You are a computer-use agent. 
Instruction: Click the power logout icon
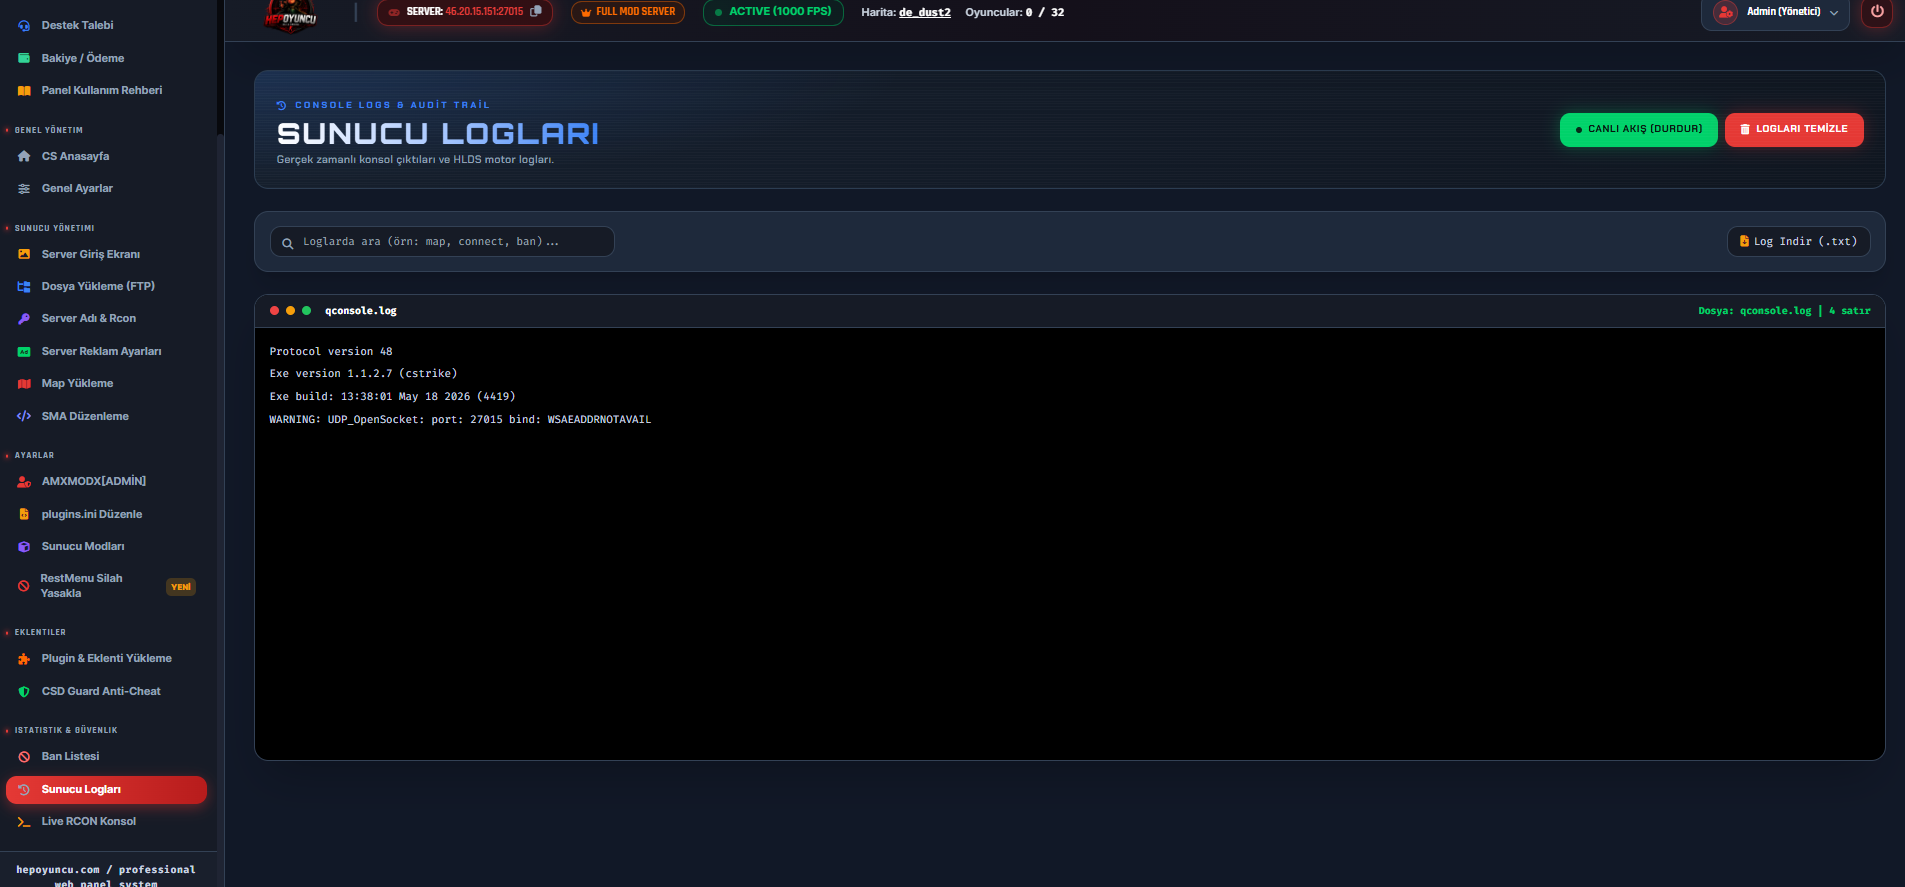(1877, 12)
